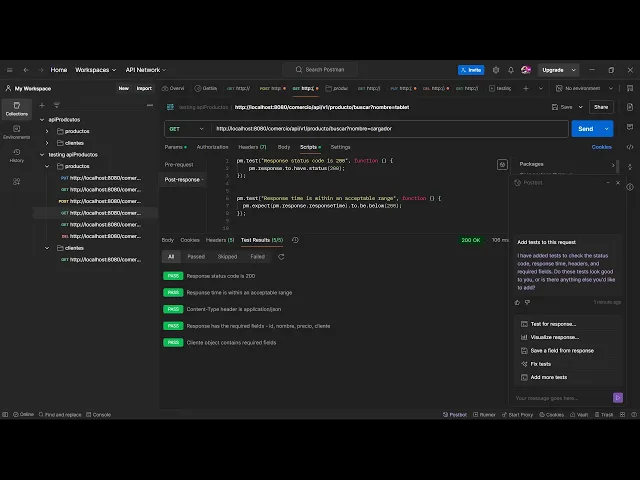Open the documentation icon on right sidebar
This screenshot has height=480, width=640.
[630, 107]
